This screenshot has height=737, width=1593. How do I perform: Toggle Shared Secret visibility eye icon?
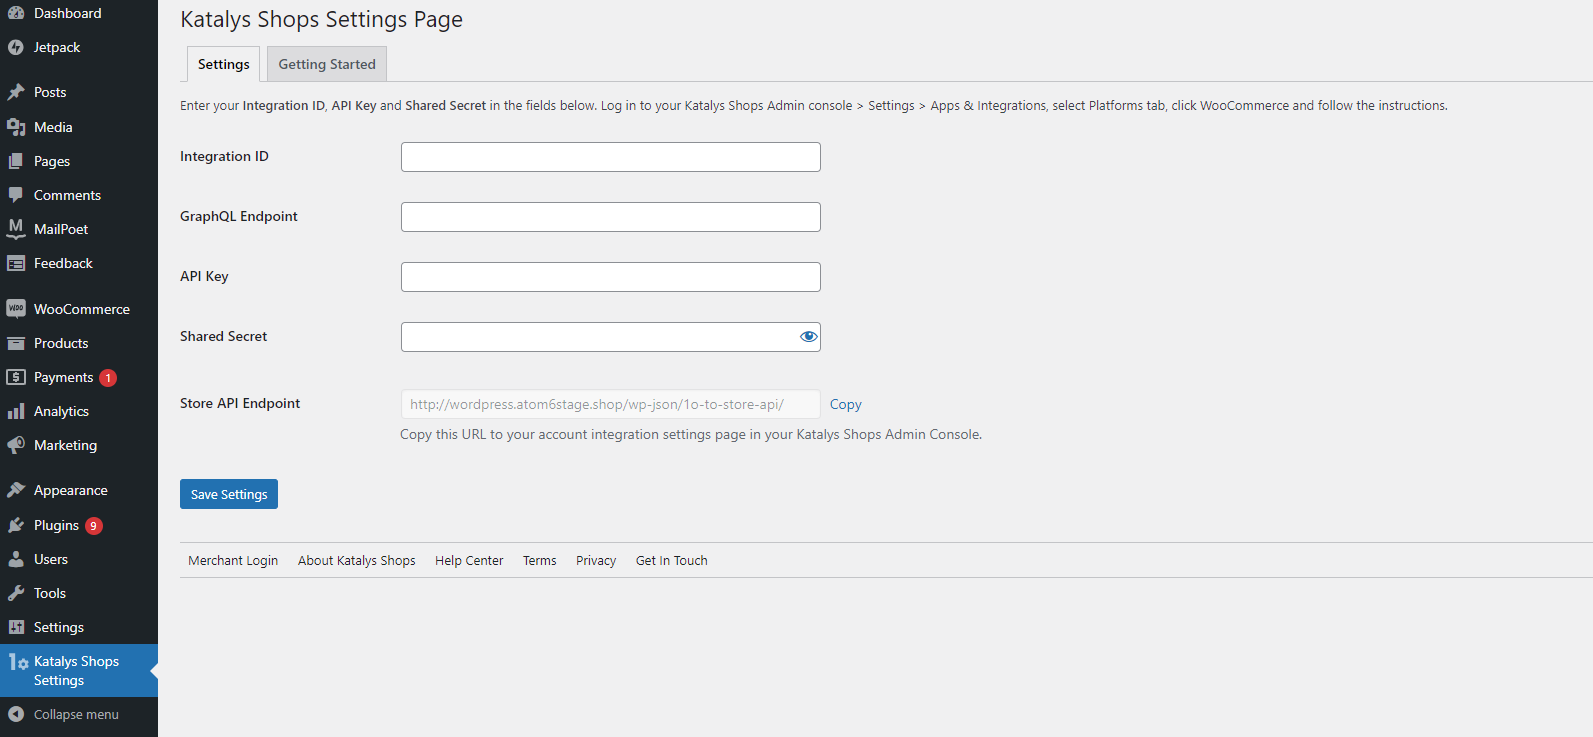click(808, 337)
